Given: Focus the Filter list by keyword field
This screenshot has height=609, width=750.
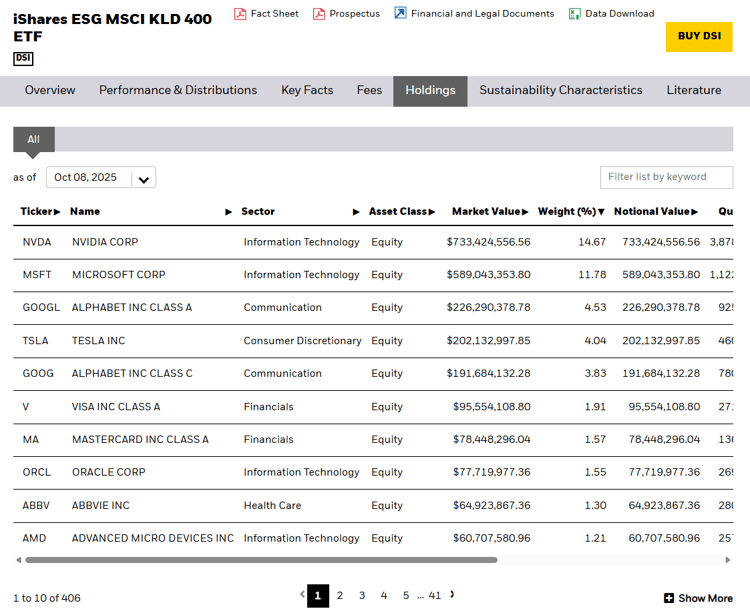Looking at the screenshot, I should [666, 177].
